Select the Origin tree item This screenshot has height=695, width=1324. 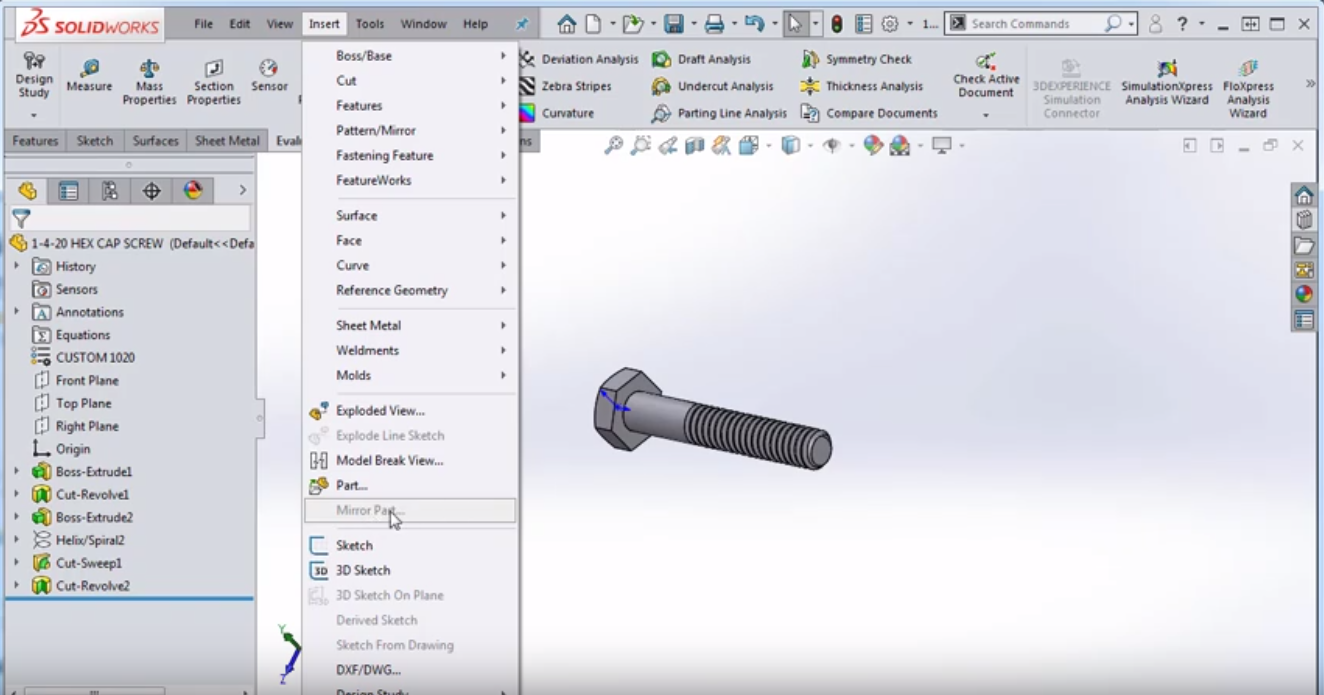[61, 449]
